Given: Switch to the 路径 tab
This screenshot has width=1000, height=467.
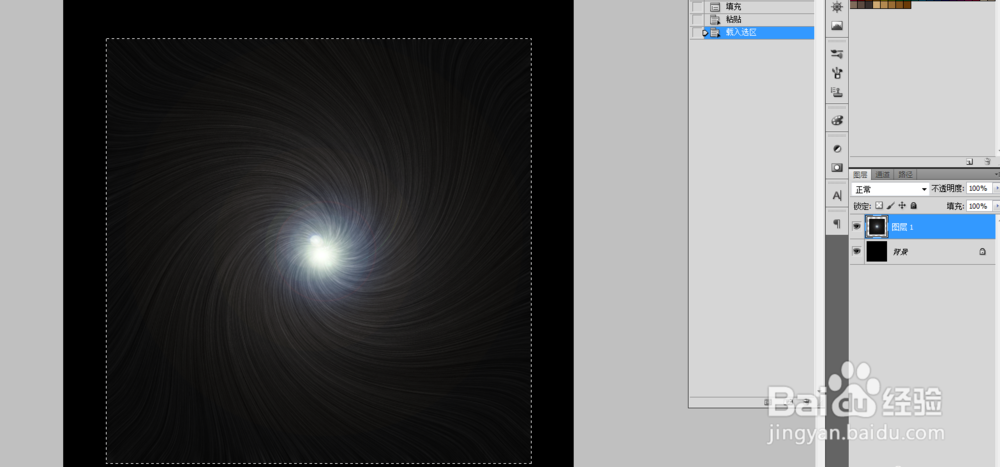Looking at the screenshot, I should coord(905,174).
